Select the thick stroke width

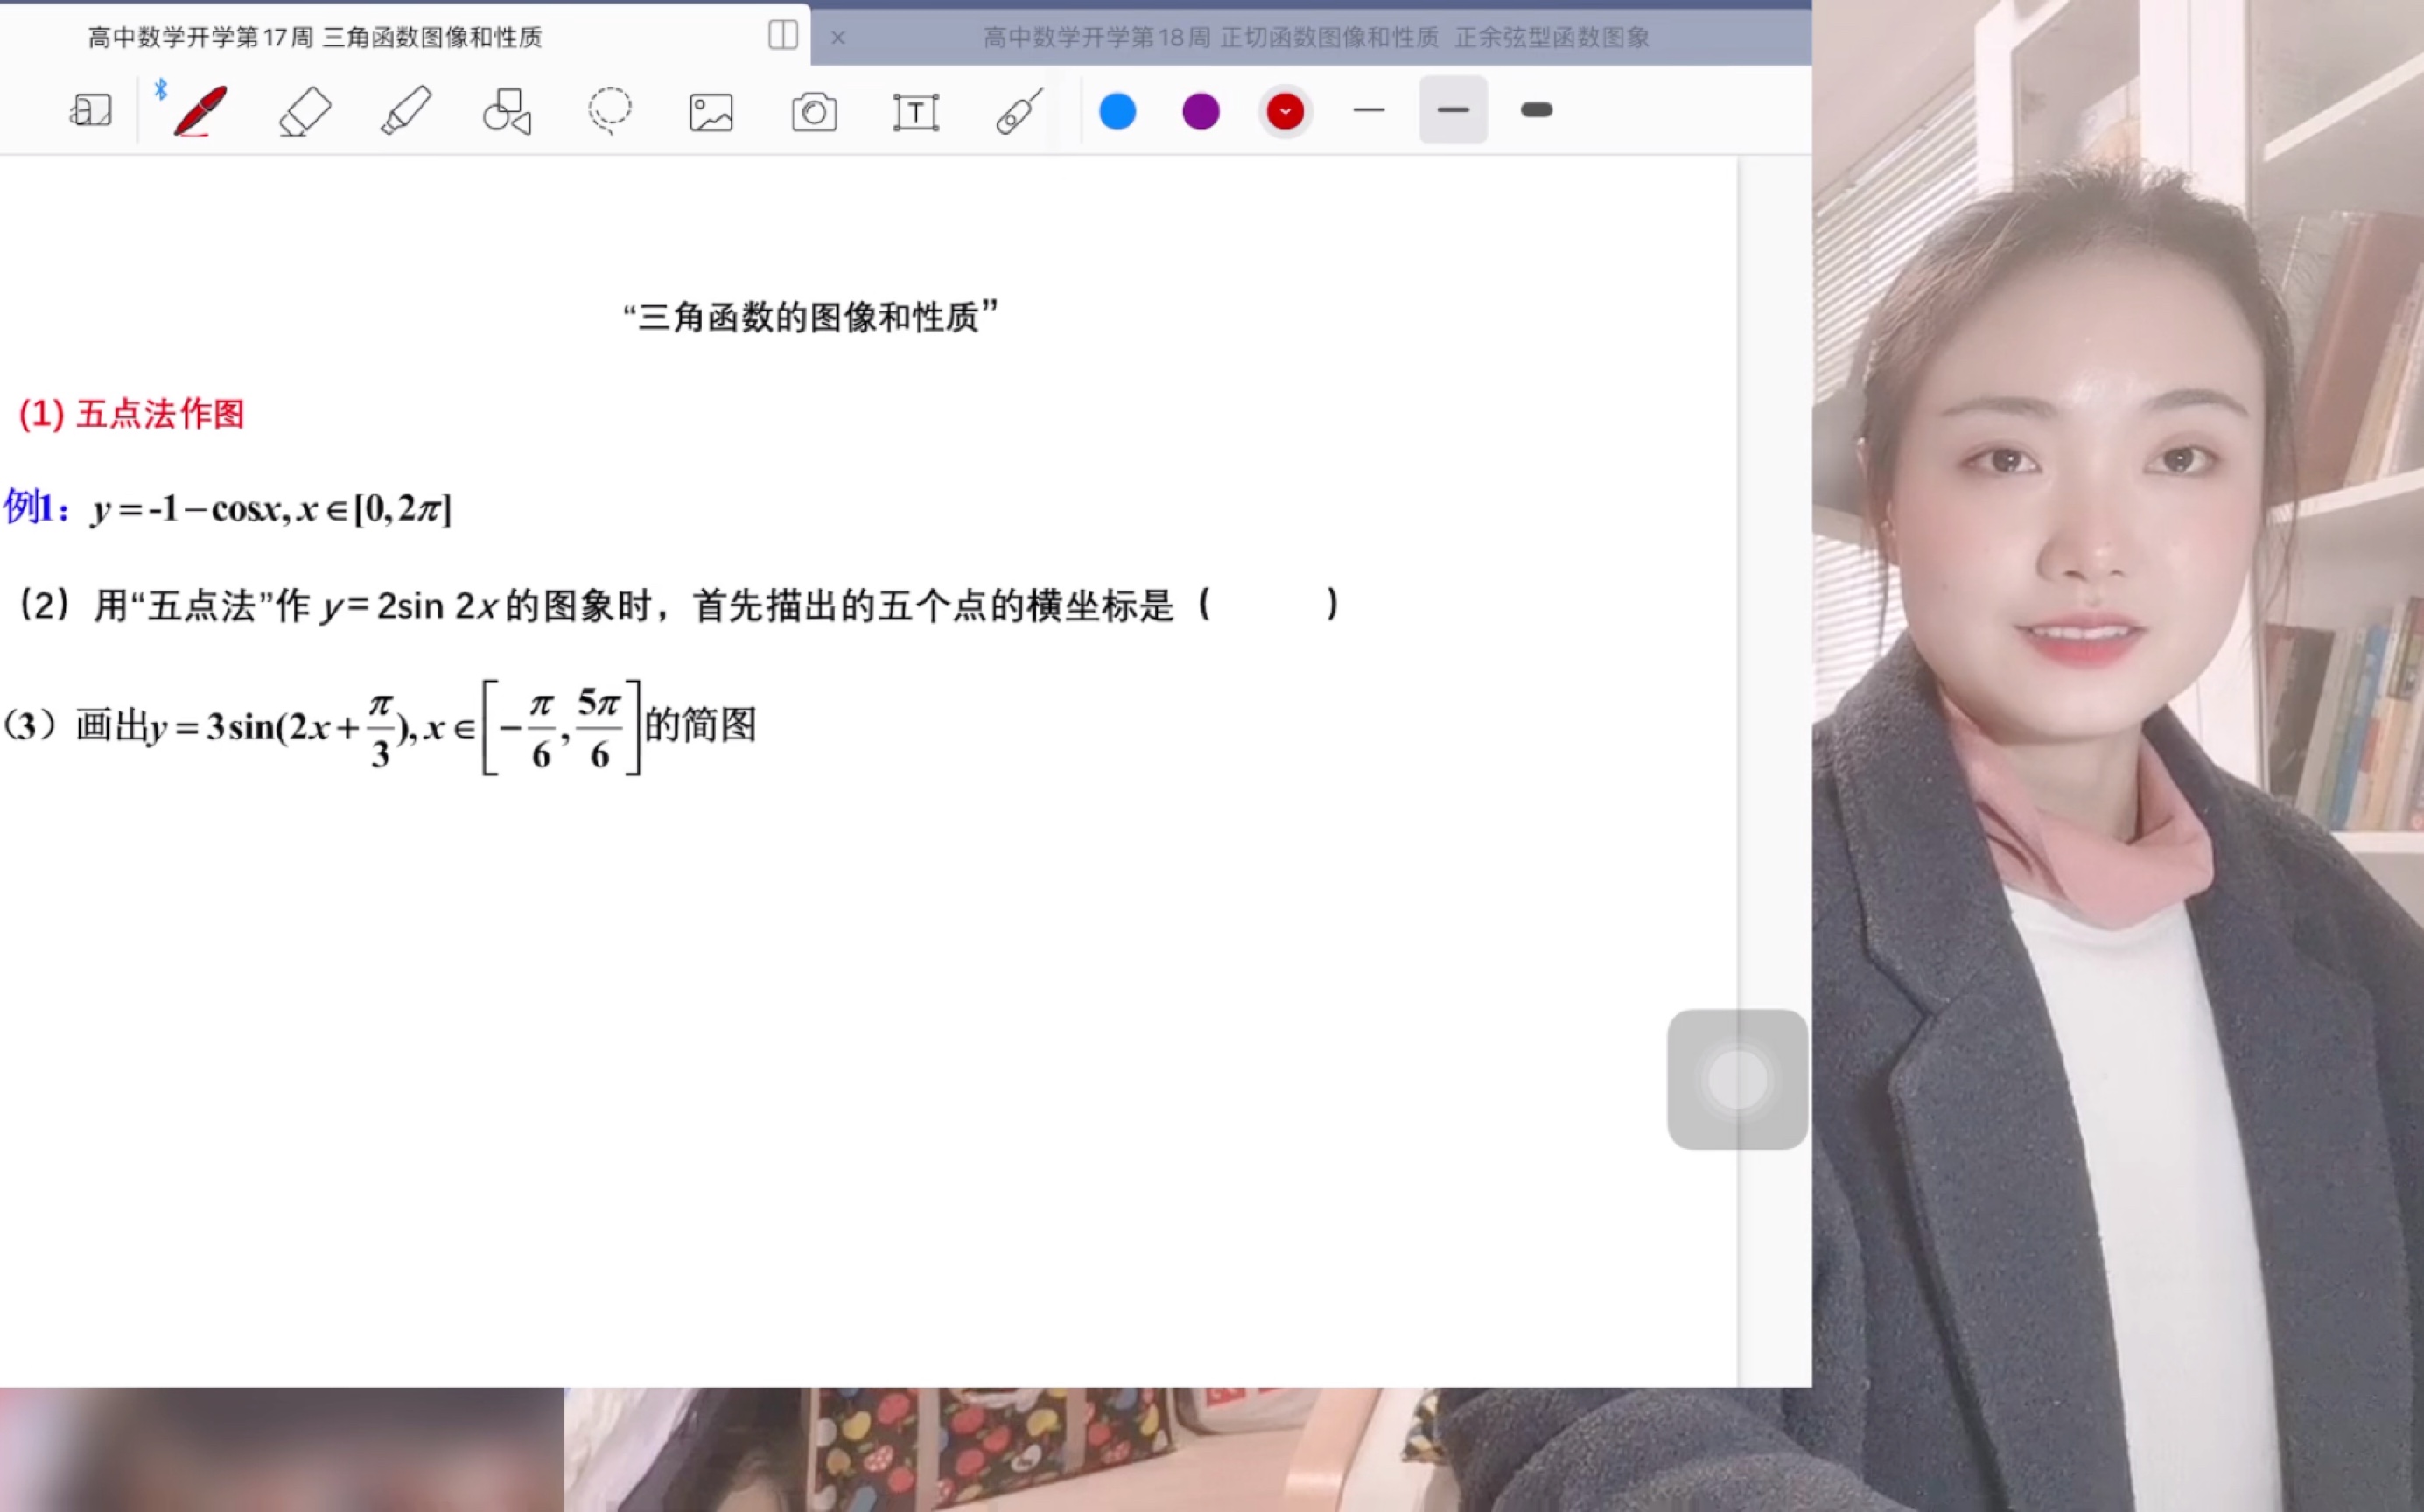[x=1536, y=110]
